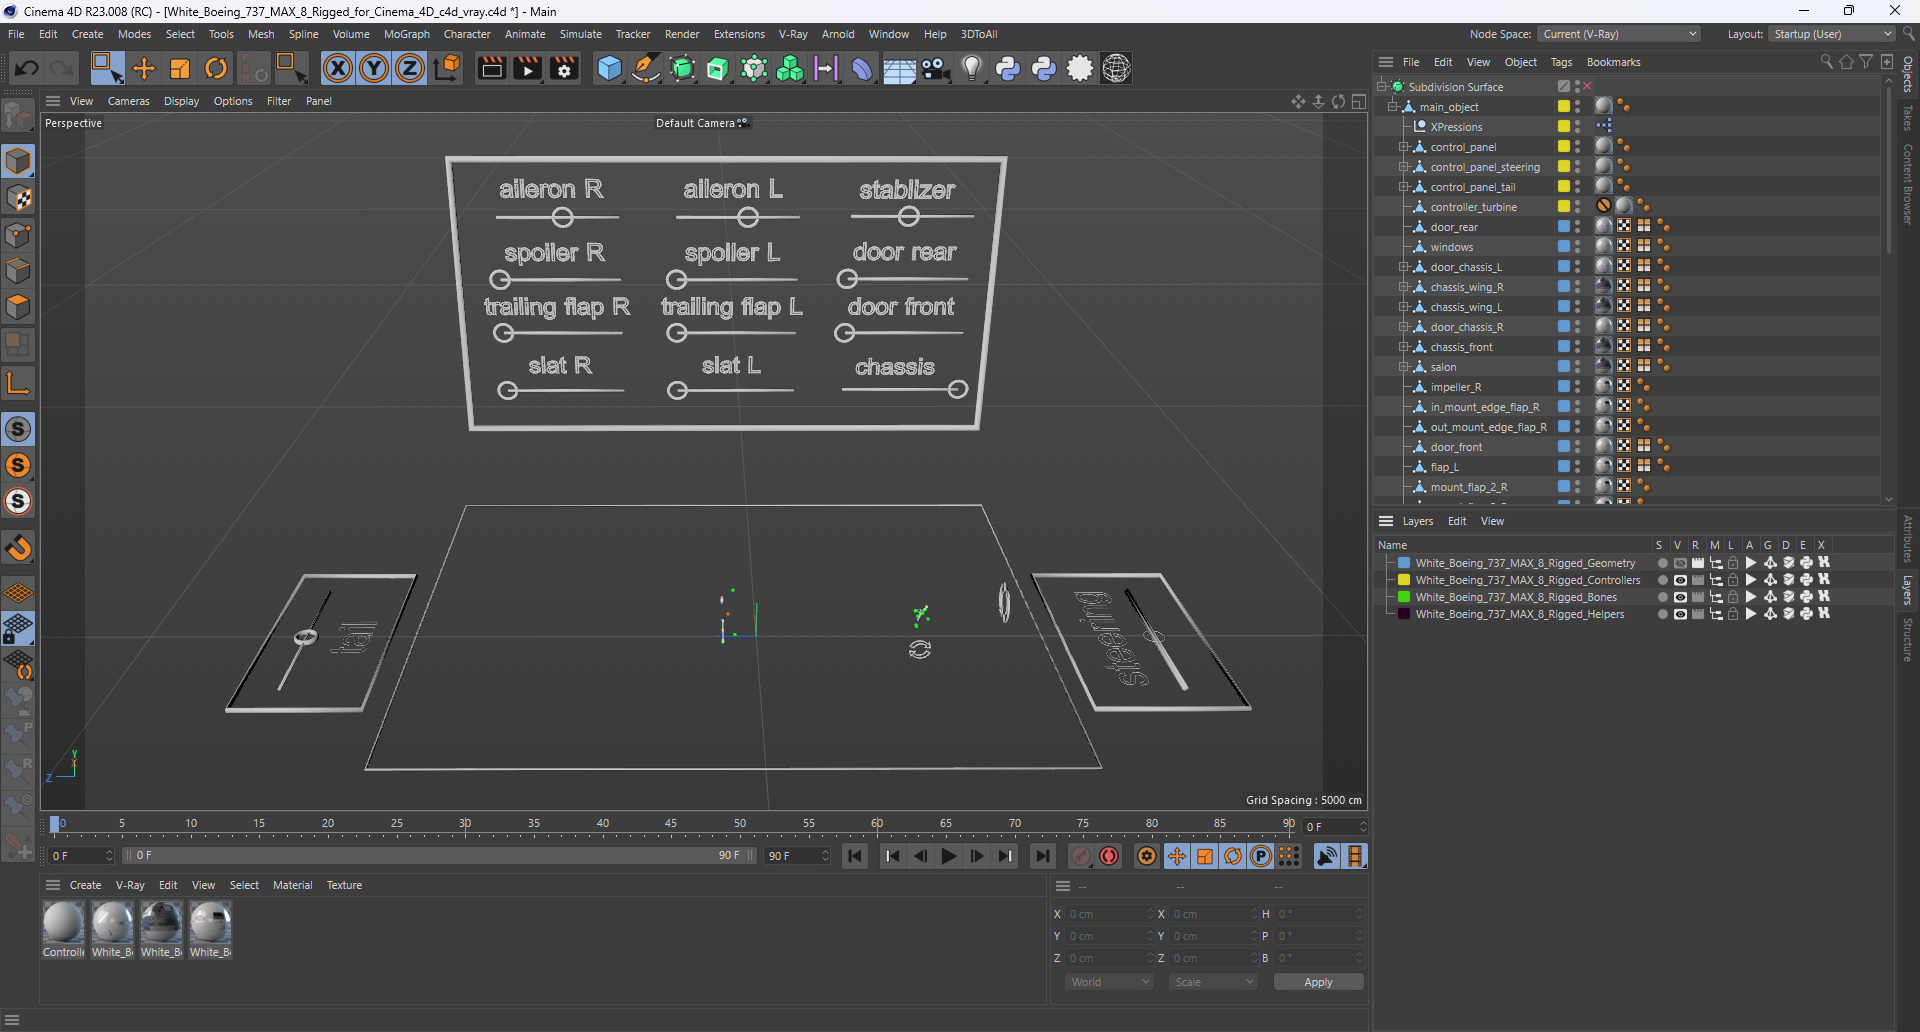Screen dimensions: 1920x1032
Task: Click the Enable Axis icon
Action: pyautogui.click(x=18, y=383)
